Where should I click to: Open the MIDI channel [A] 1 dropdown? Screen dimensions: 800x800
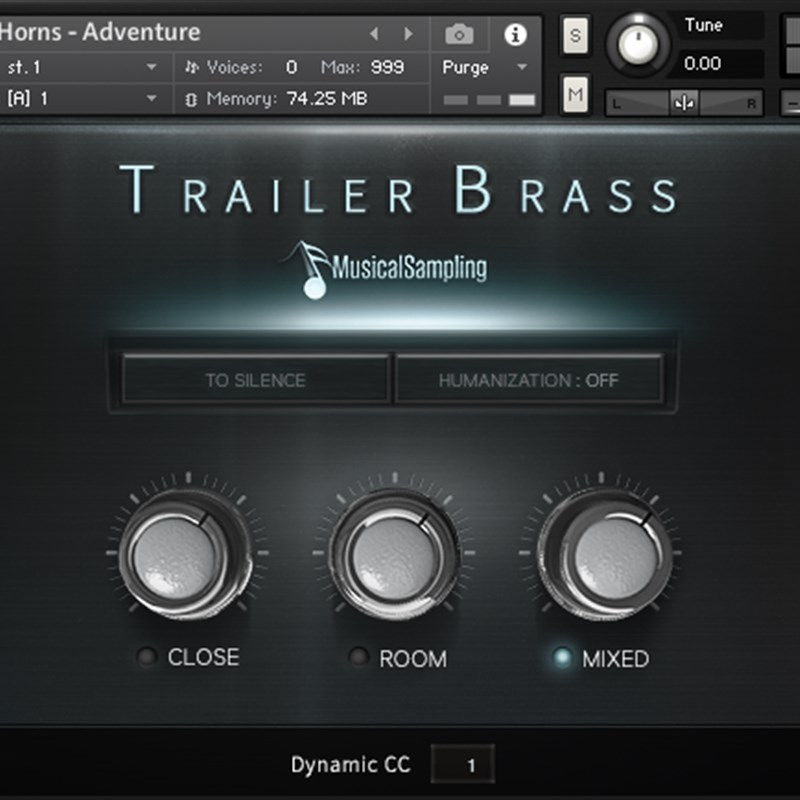(x=82, y=98)
